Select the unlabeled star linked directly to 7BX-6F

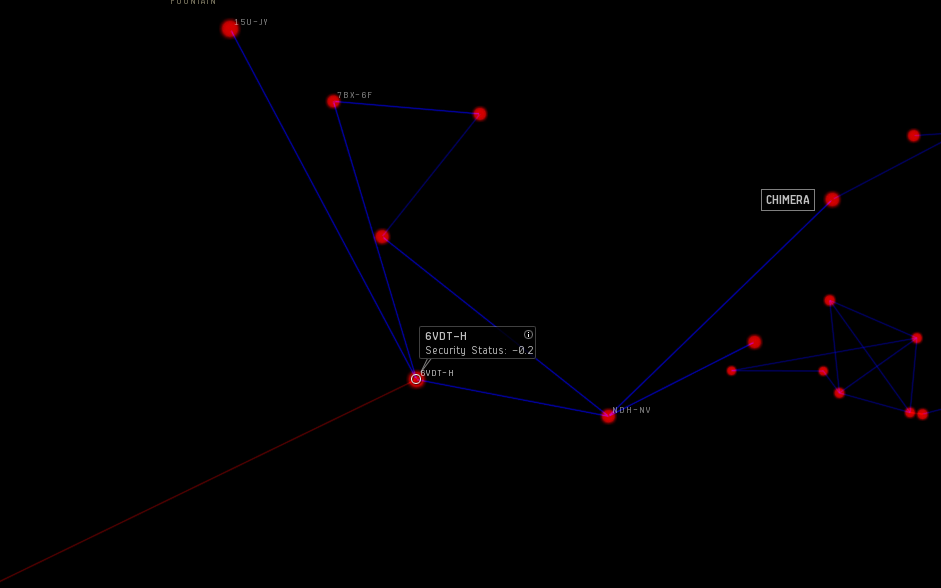[480, 113]
